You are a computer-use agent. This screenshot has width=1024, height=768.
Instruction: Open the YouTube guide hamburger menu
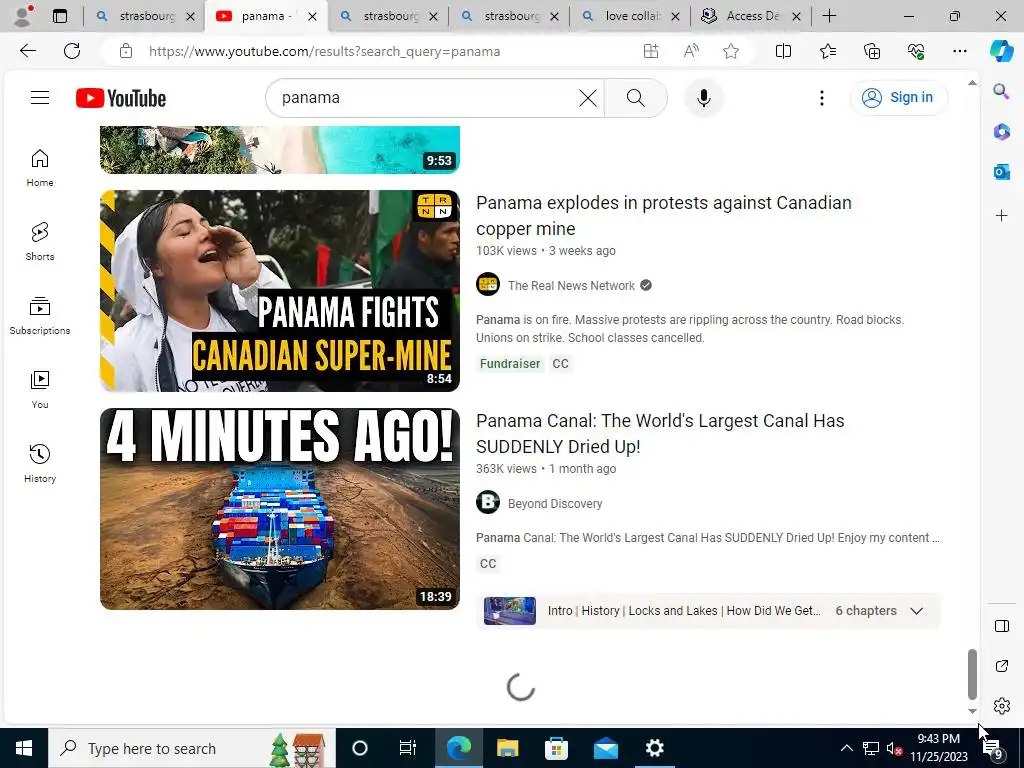coord(40,97)
